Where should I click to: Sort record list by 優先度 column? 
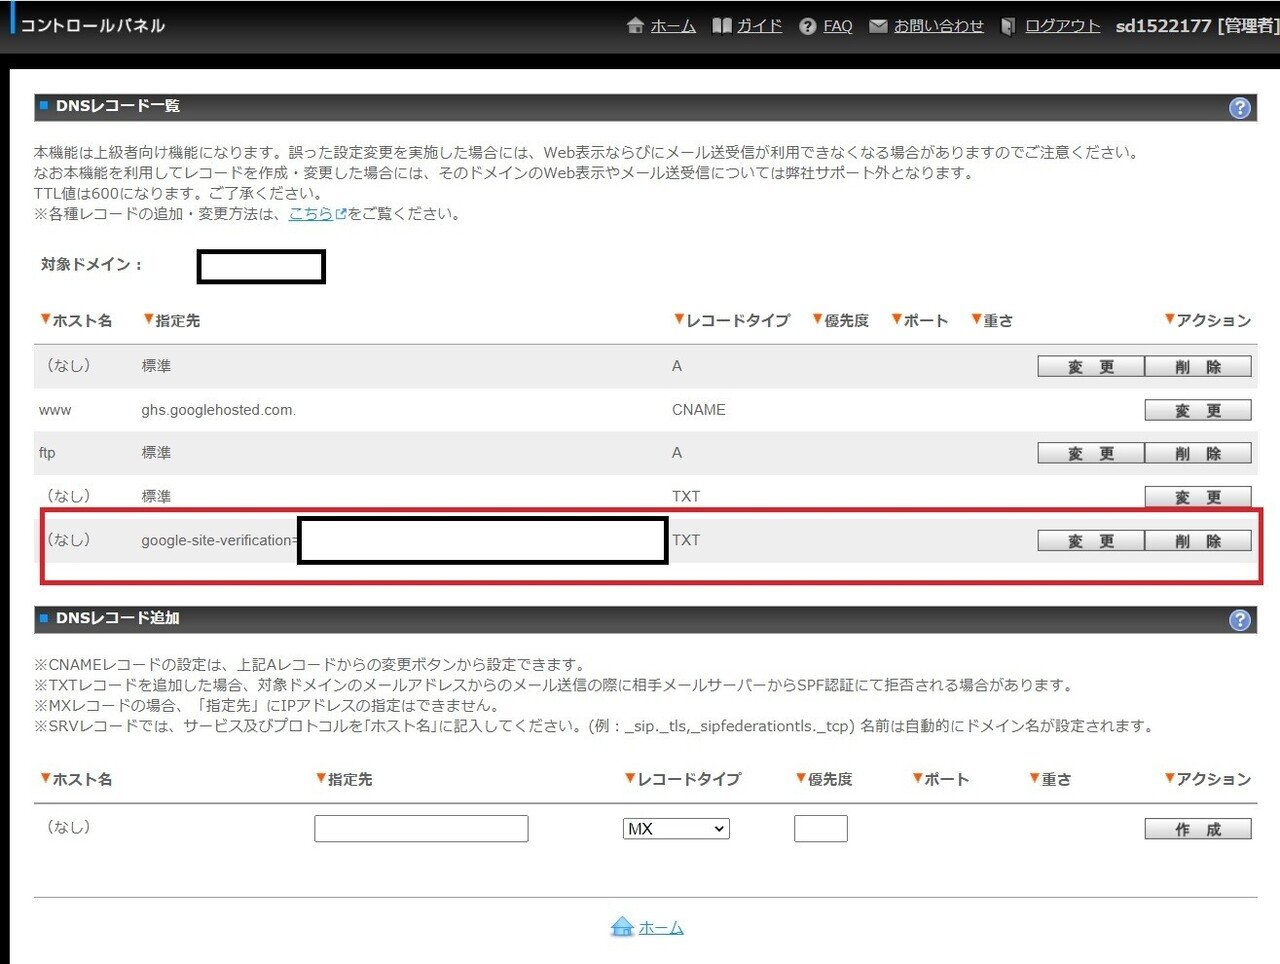pyautogui.click(x=840, y=320)
